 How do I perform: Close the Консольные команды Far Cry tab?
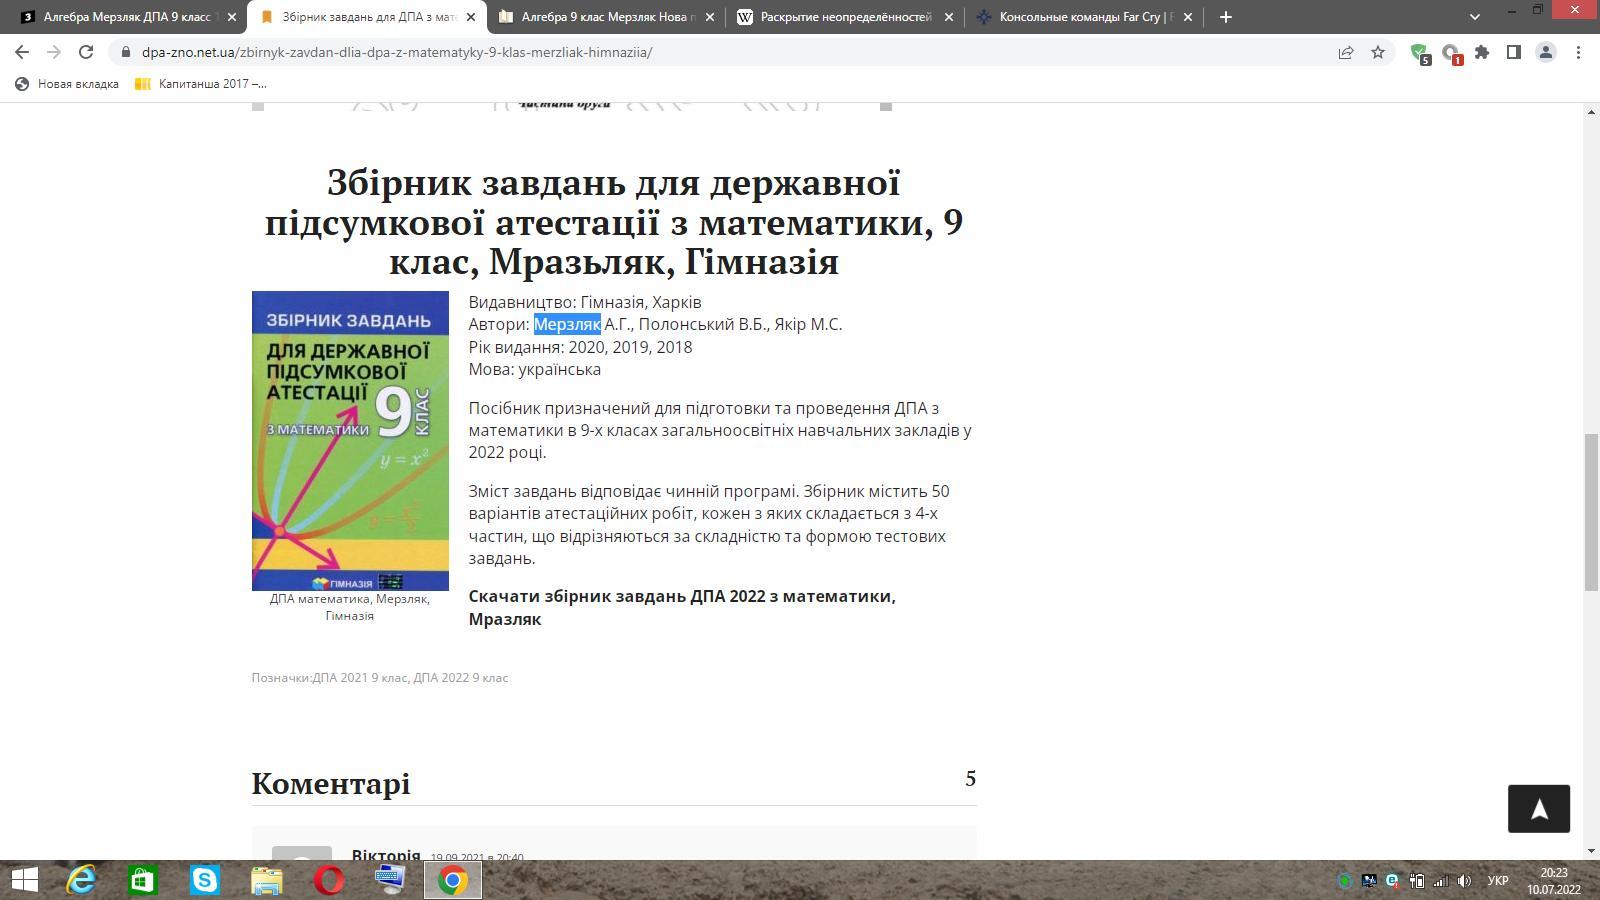pyautogui.click(x=1188, y=17)
